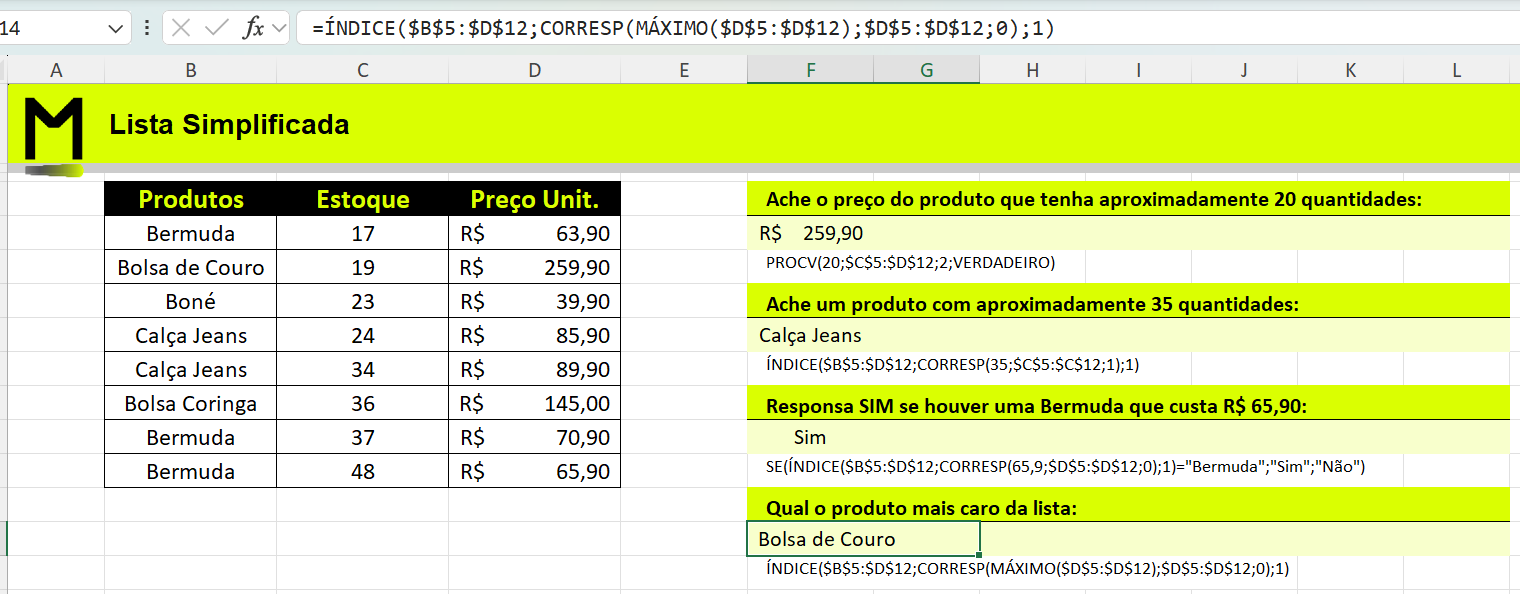This screenshot has width=1520, height=594.
Task: Select column D header
Action: (534, 70)
